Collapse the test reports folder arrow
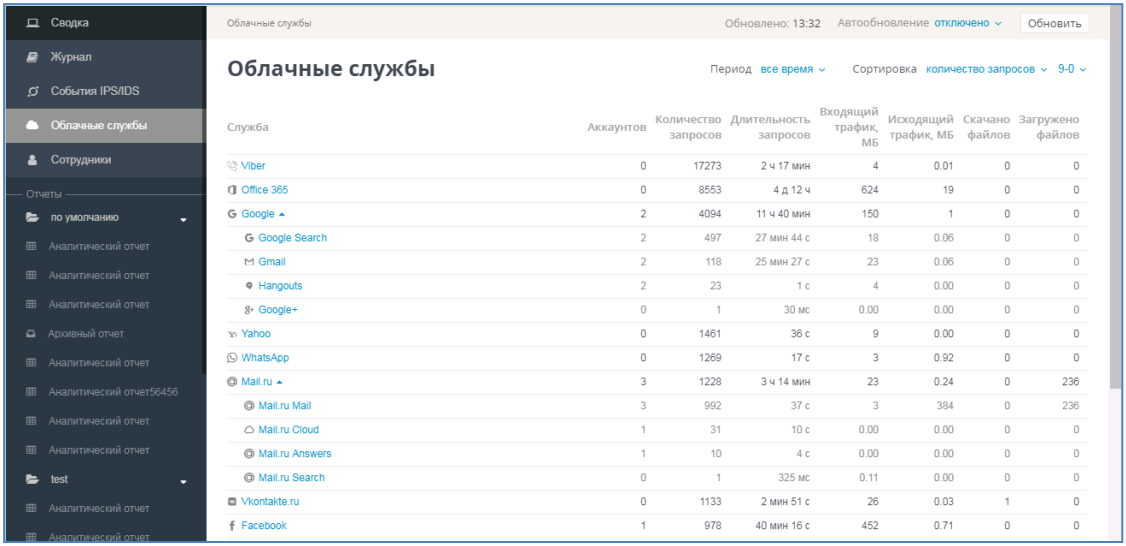 (183, 481)
